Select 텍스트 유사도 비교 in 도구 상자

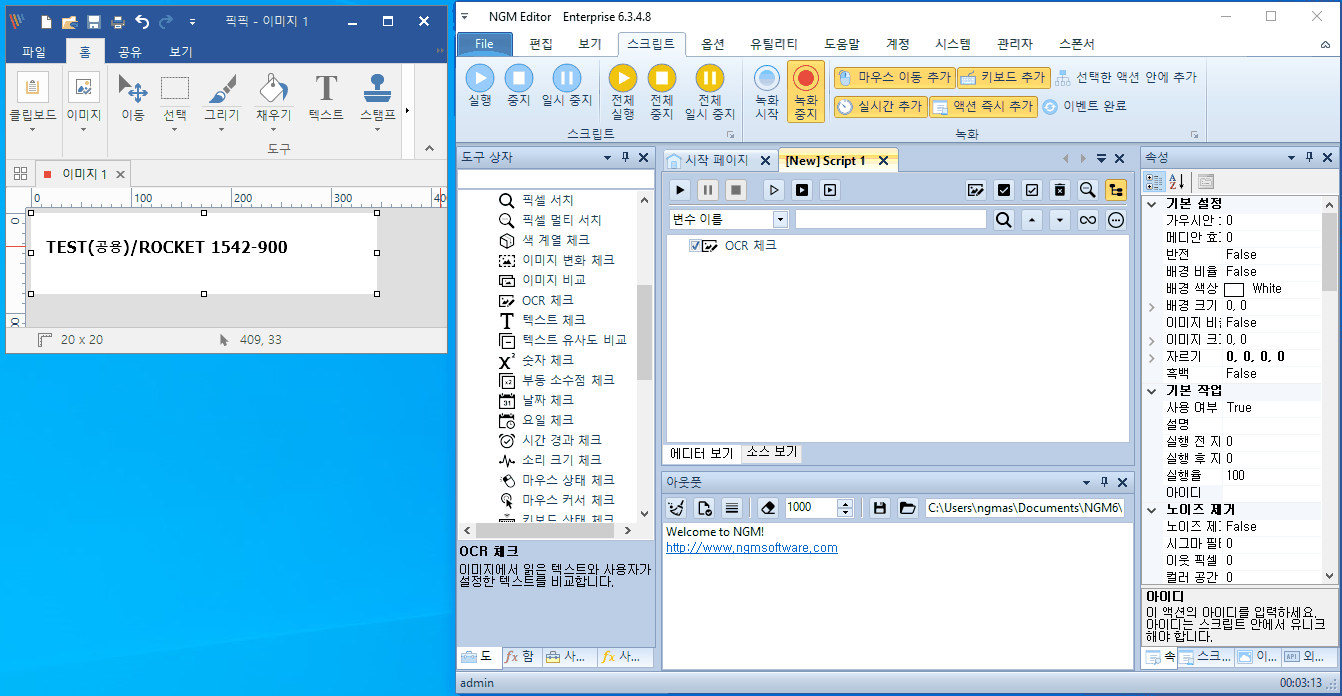tap(574, 340)
